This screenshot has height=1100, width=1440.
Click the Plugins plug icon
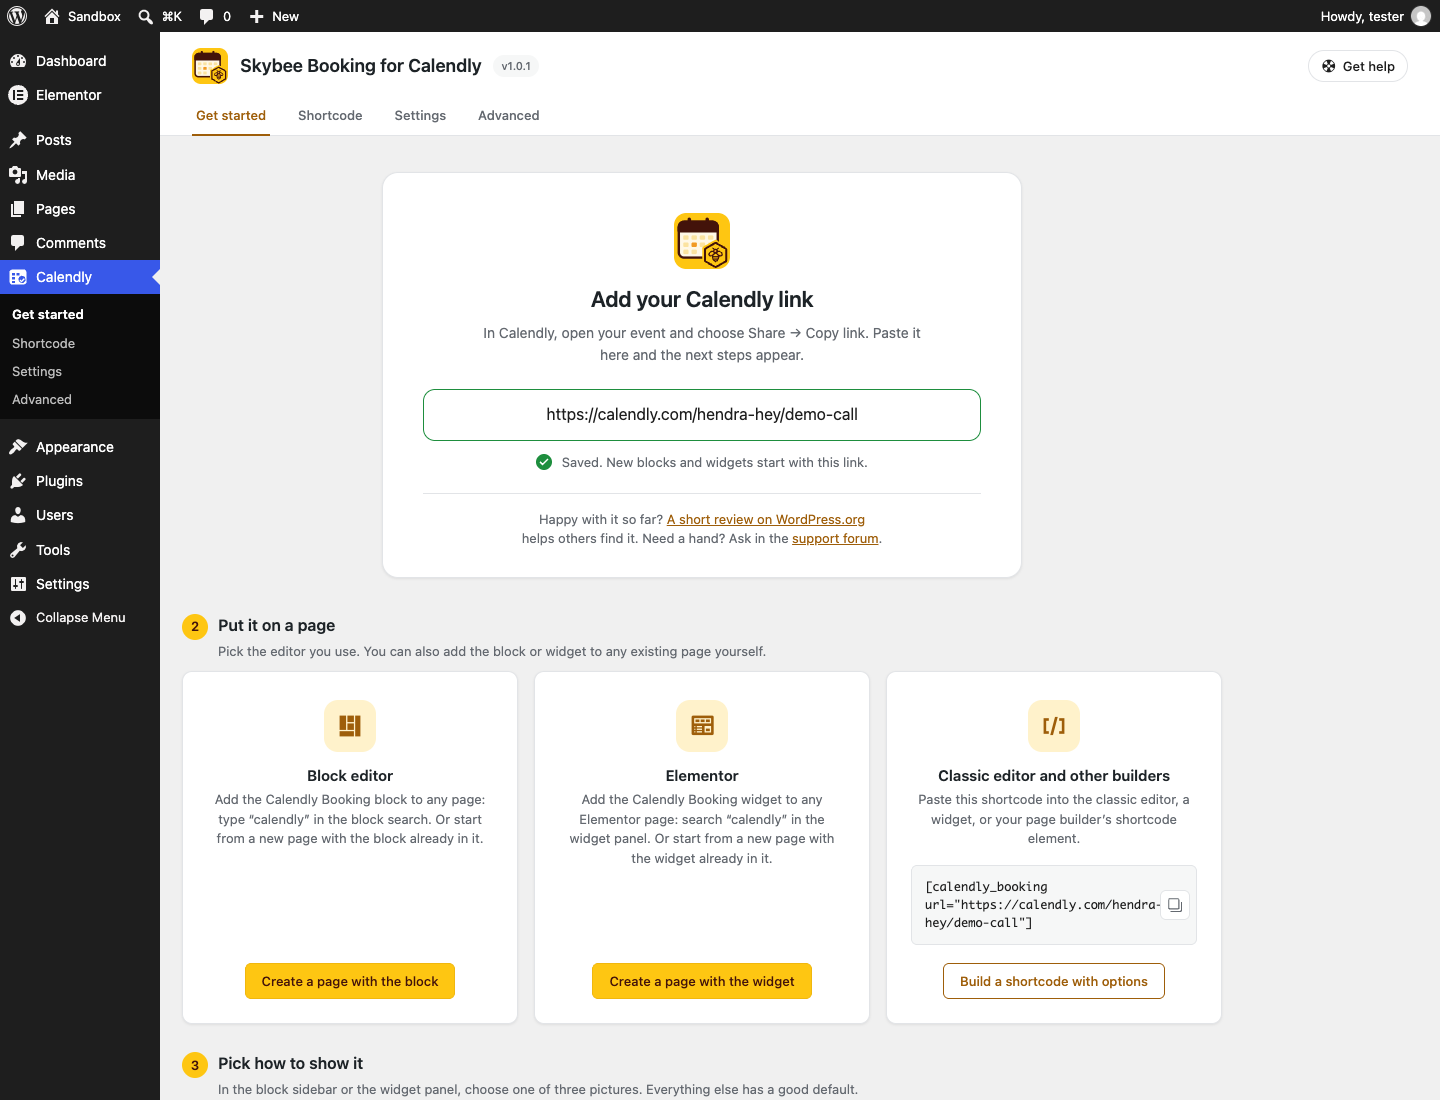click(18, 481)
